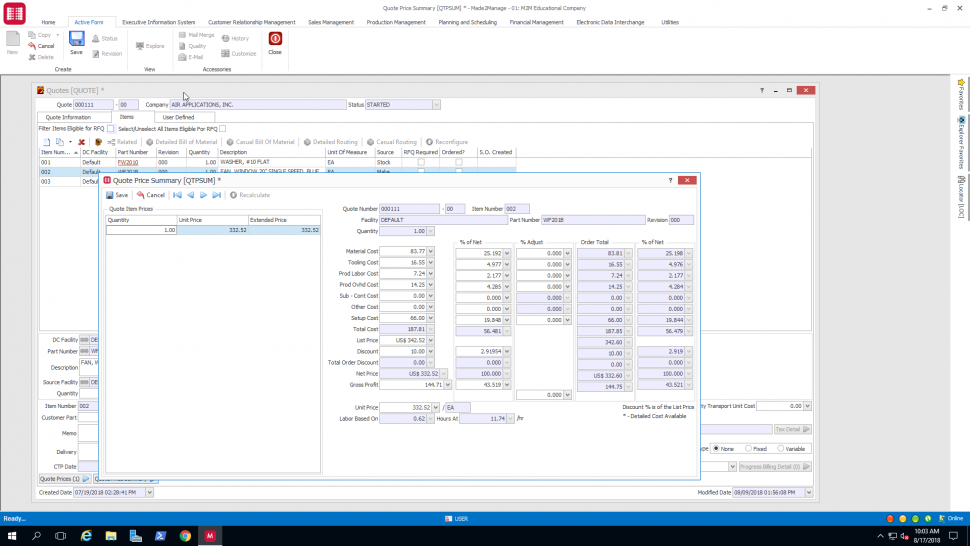
Task: Click the FW2010 part number link
Action: point(127,162)
